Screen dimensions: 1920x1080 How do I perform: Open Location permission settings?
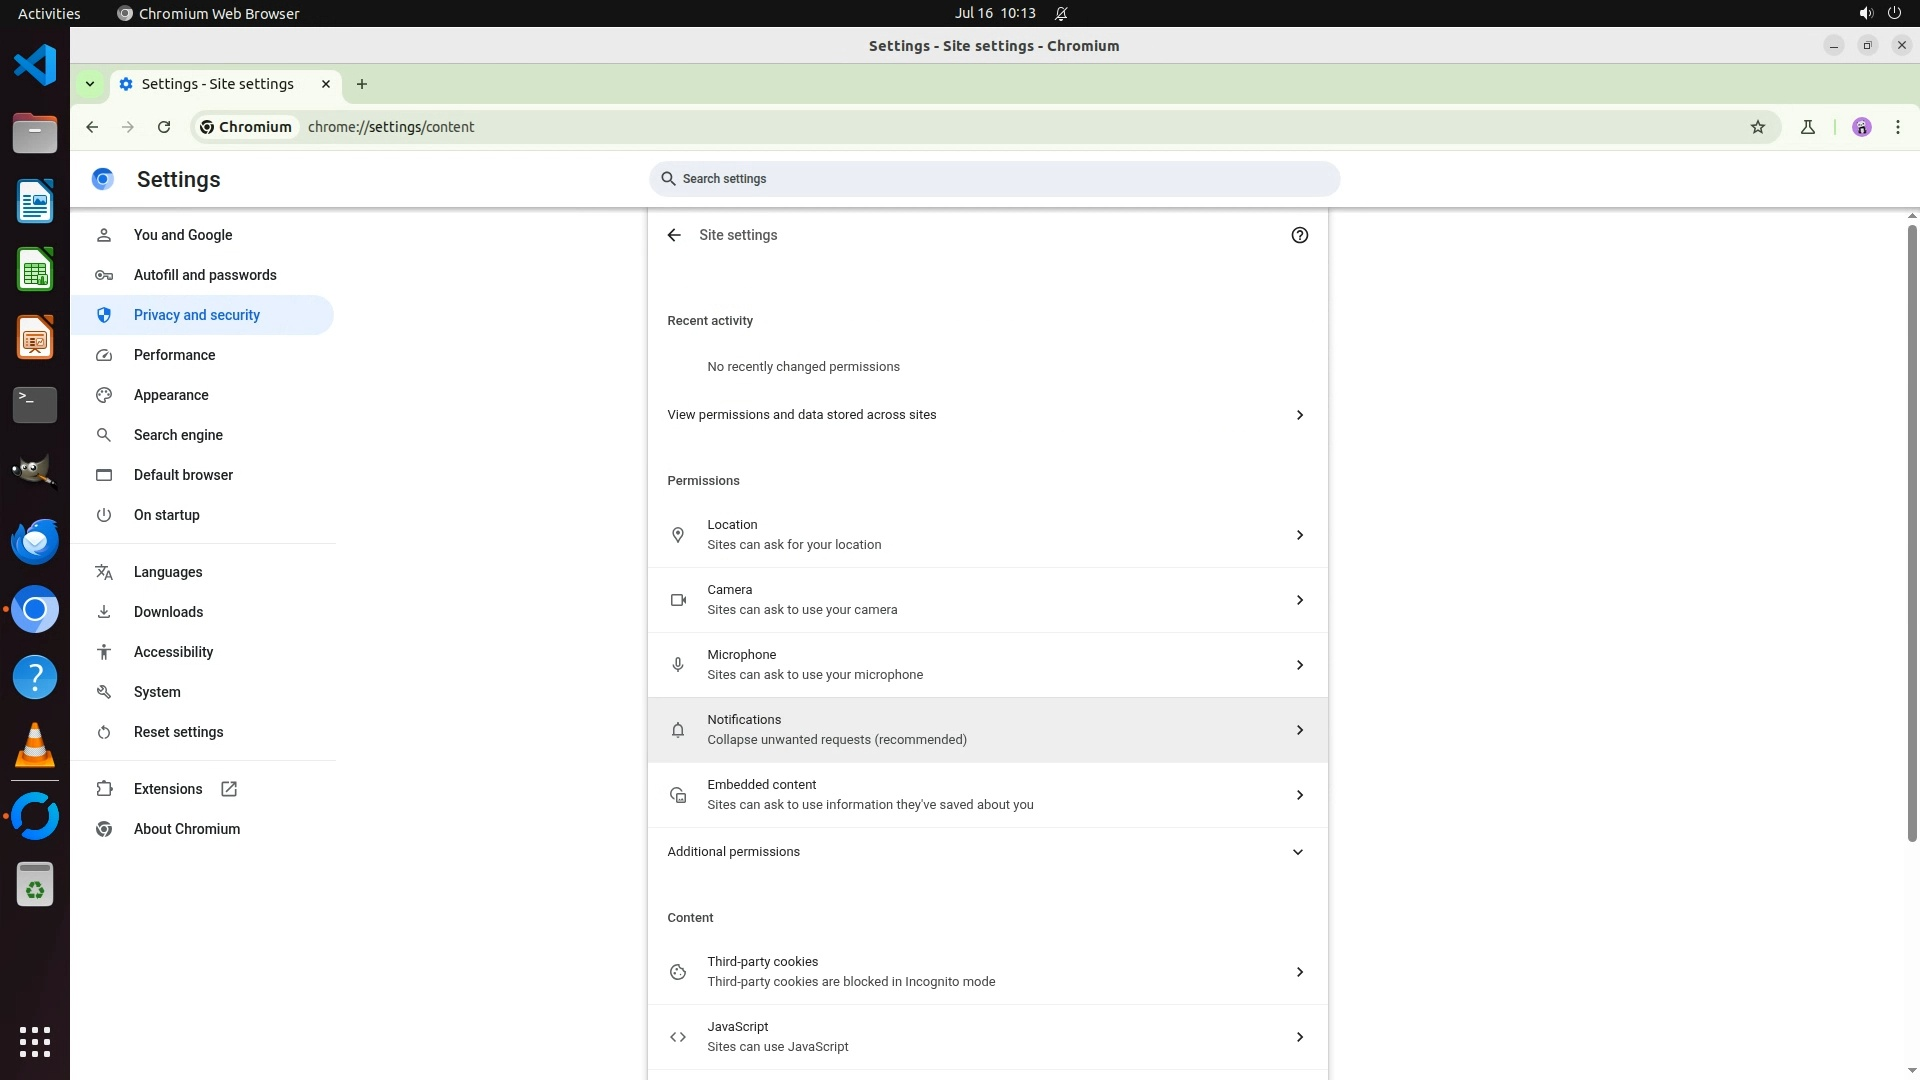click(987, 535)
